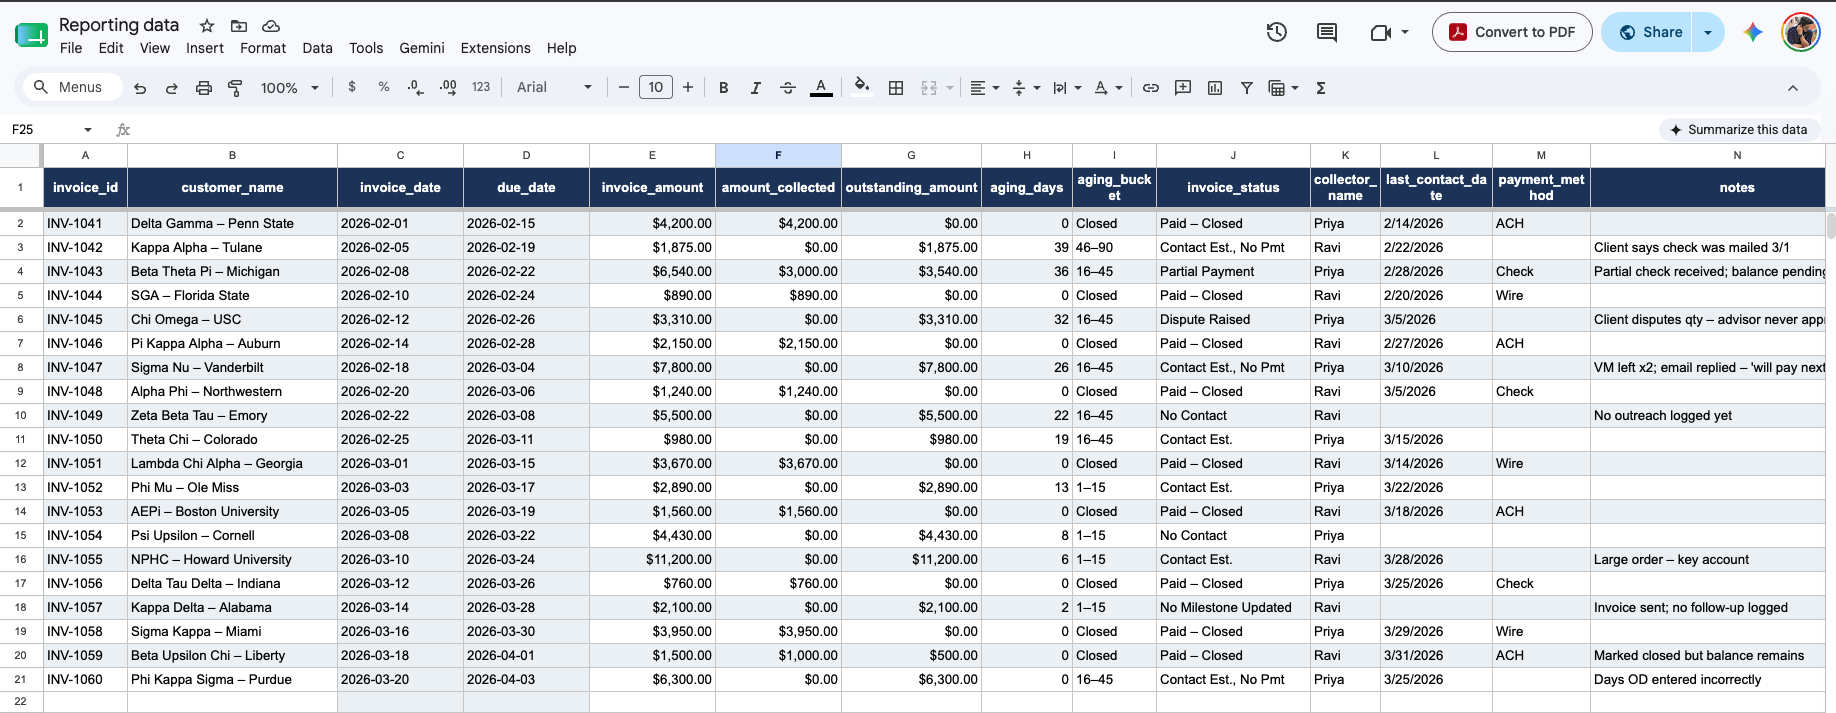Open vertical align dropdown
The height and width of the screenshot is (713, 1836).
click(x=1027, y=88)
